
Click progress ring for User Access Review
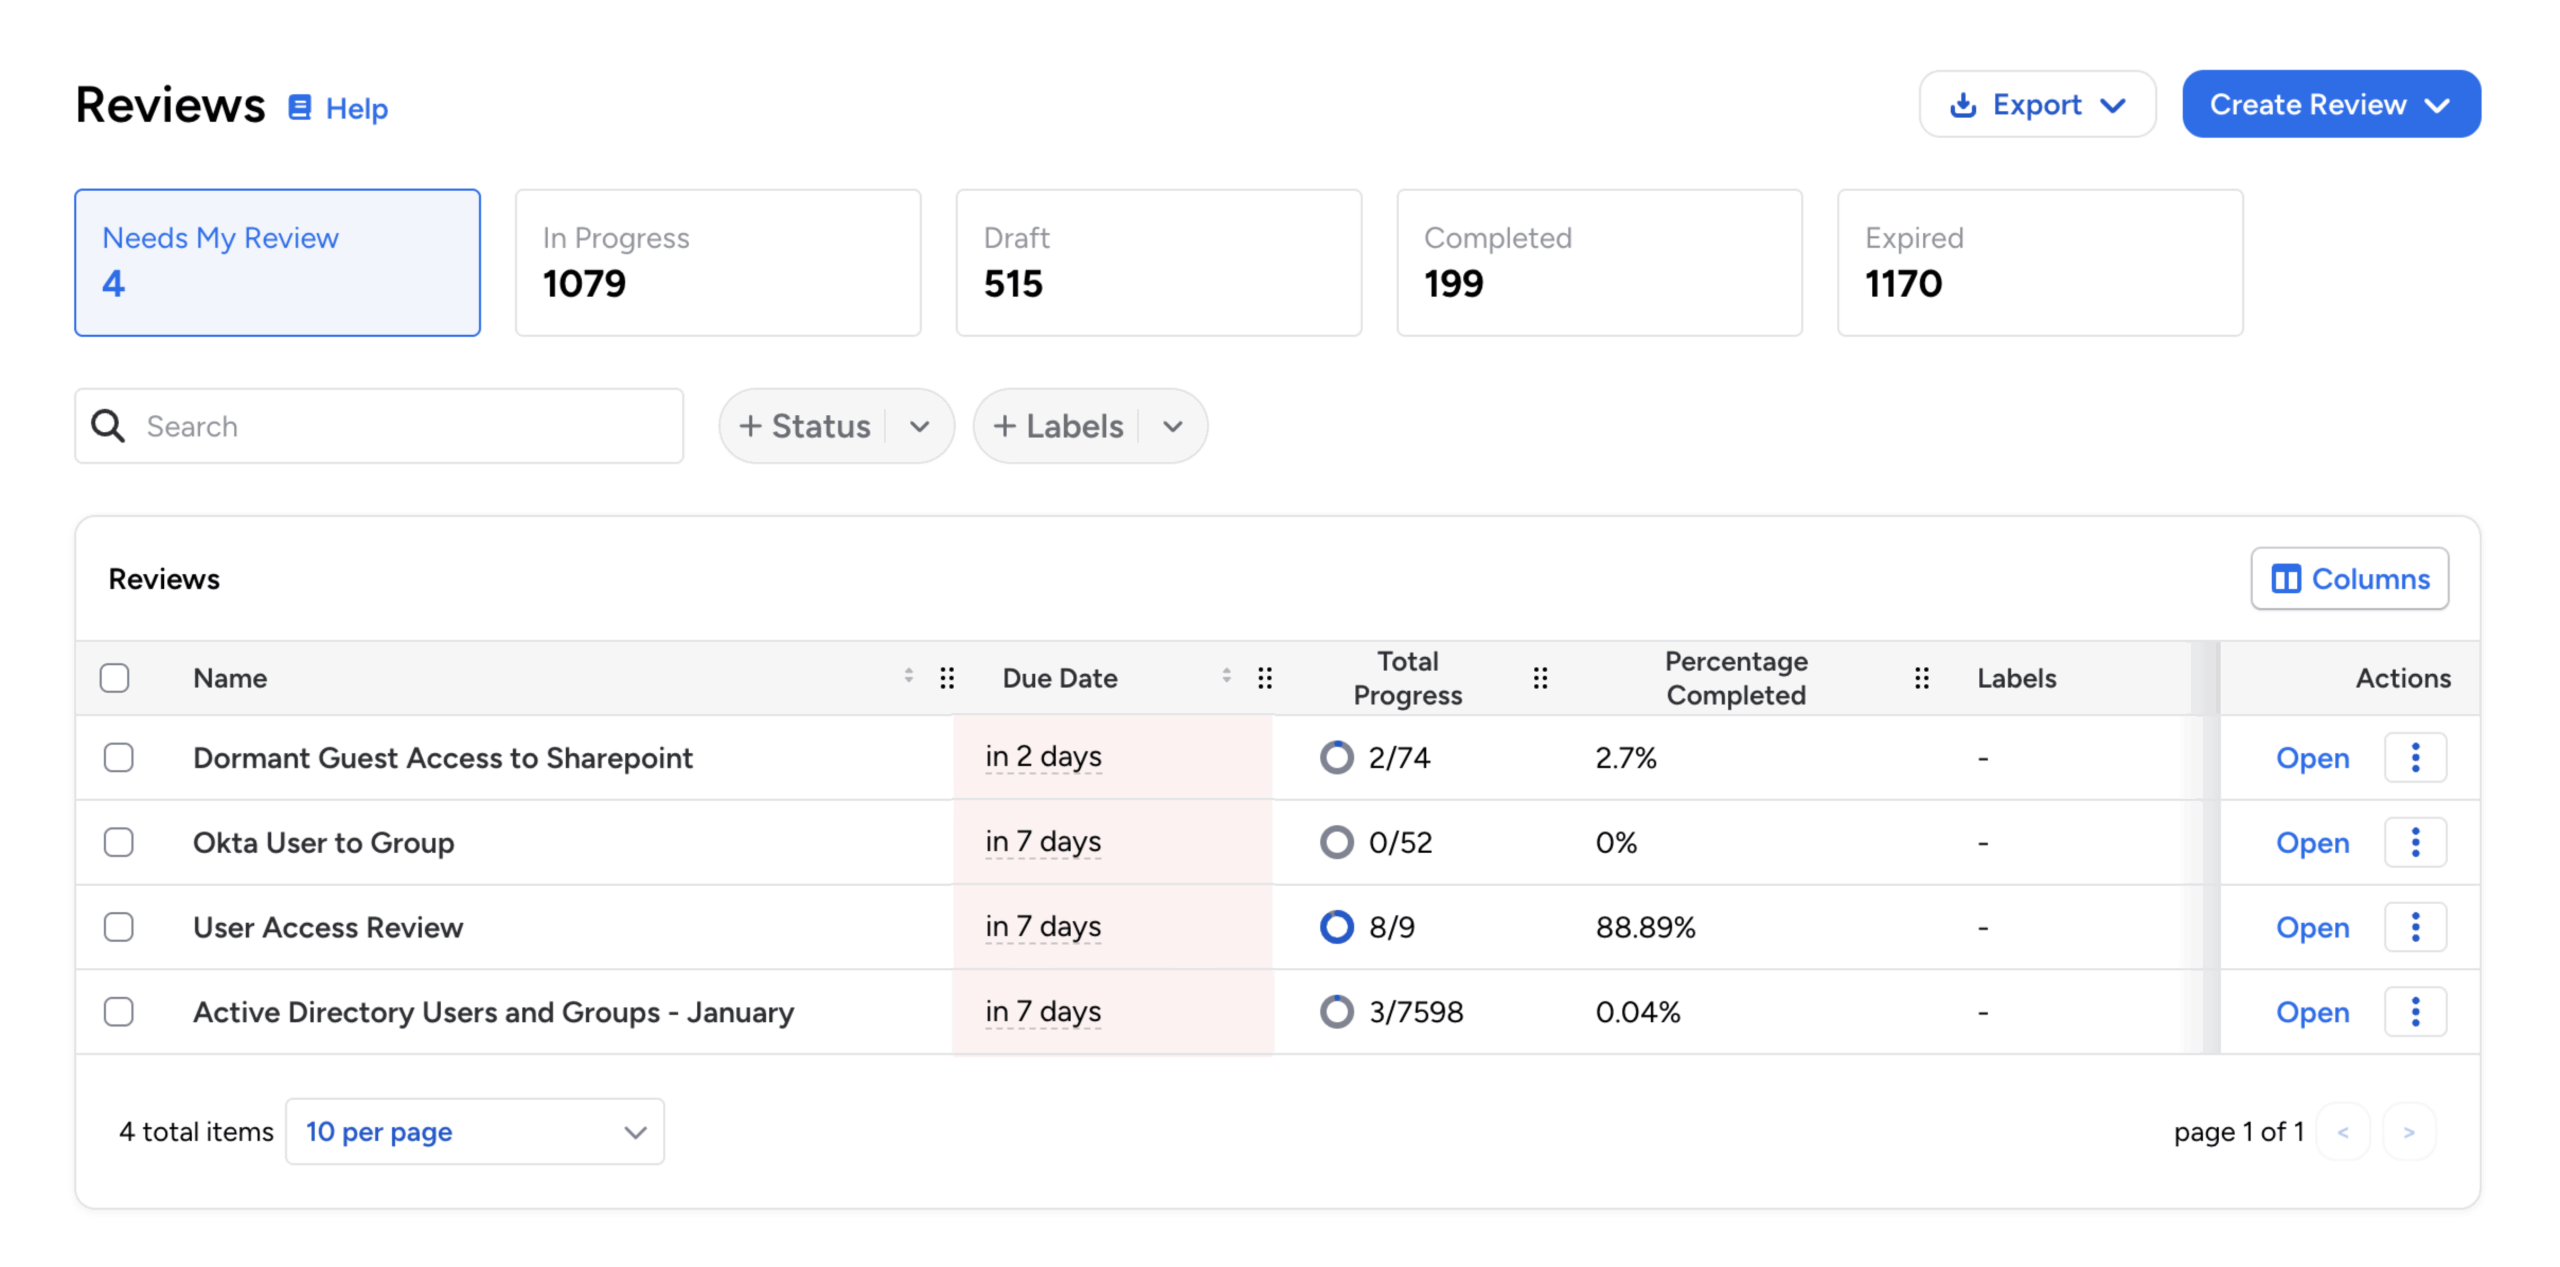pyautogui.click(x=1336, y=927)
